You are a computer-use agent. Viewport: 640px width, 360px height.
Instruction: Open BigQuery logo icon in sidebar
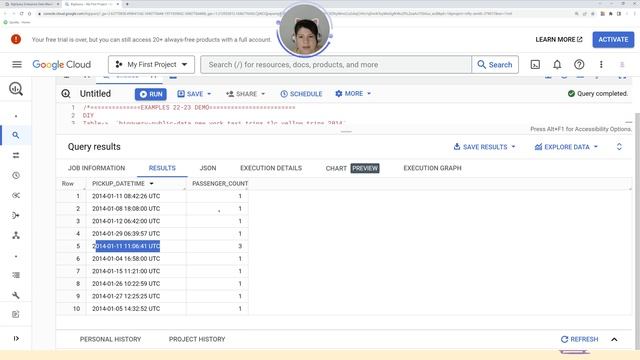16,89
